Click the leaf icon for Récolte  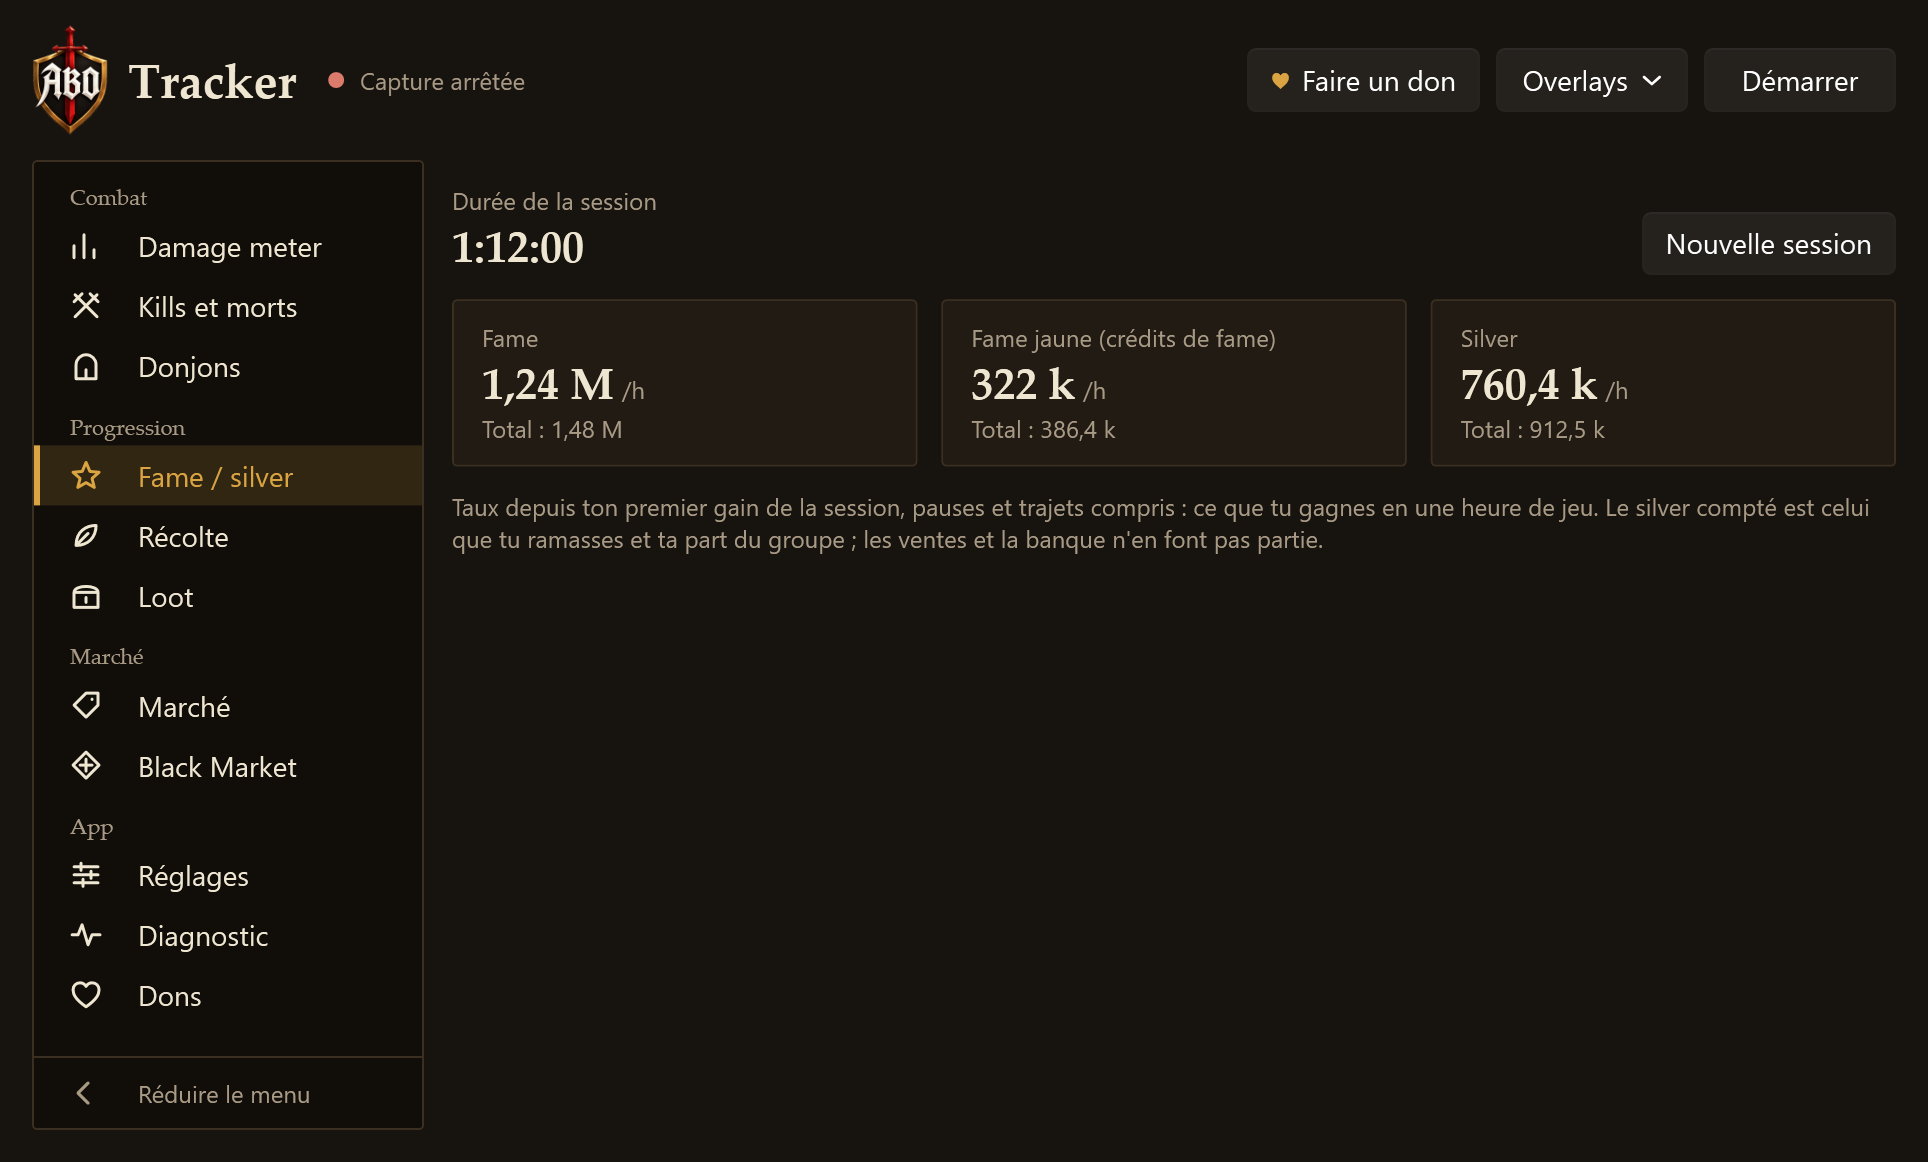pos(86,536)
